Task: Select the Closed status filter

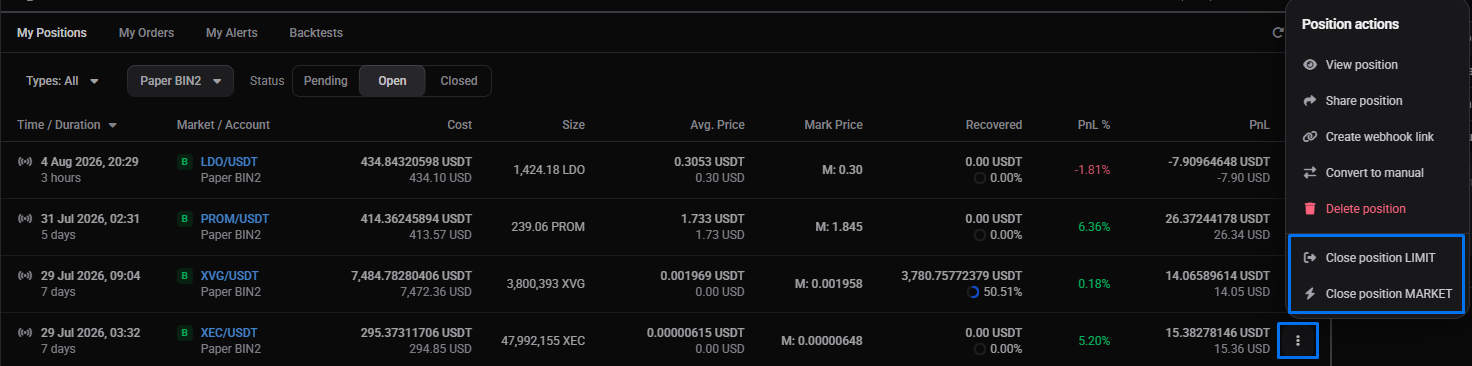Action: tap(459, 81)
